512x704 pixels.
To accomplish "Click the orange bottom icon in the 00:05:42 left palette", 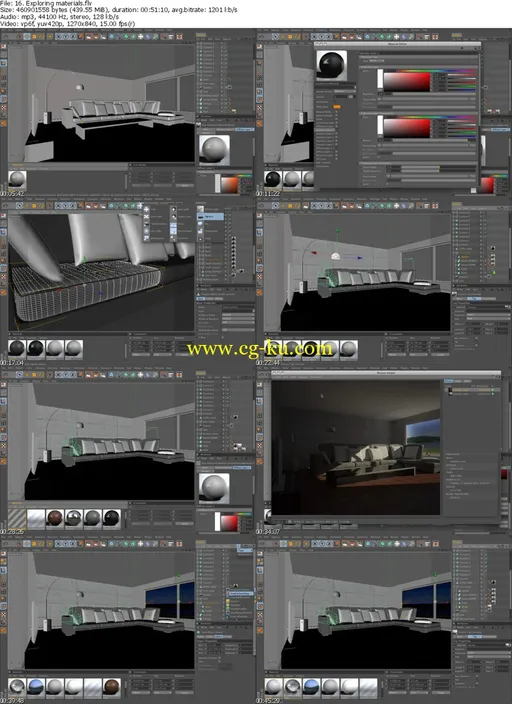I will [4, 123].
